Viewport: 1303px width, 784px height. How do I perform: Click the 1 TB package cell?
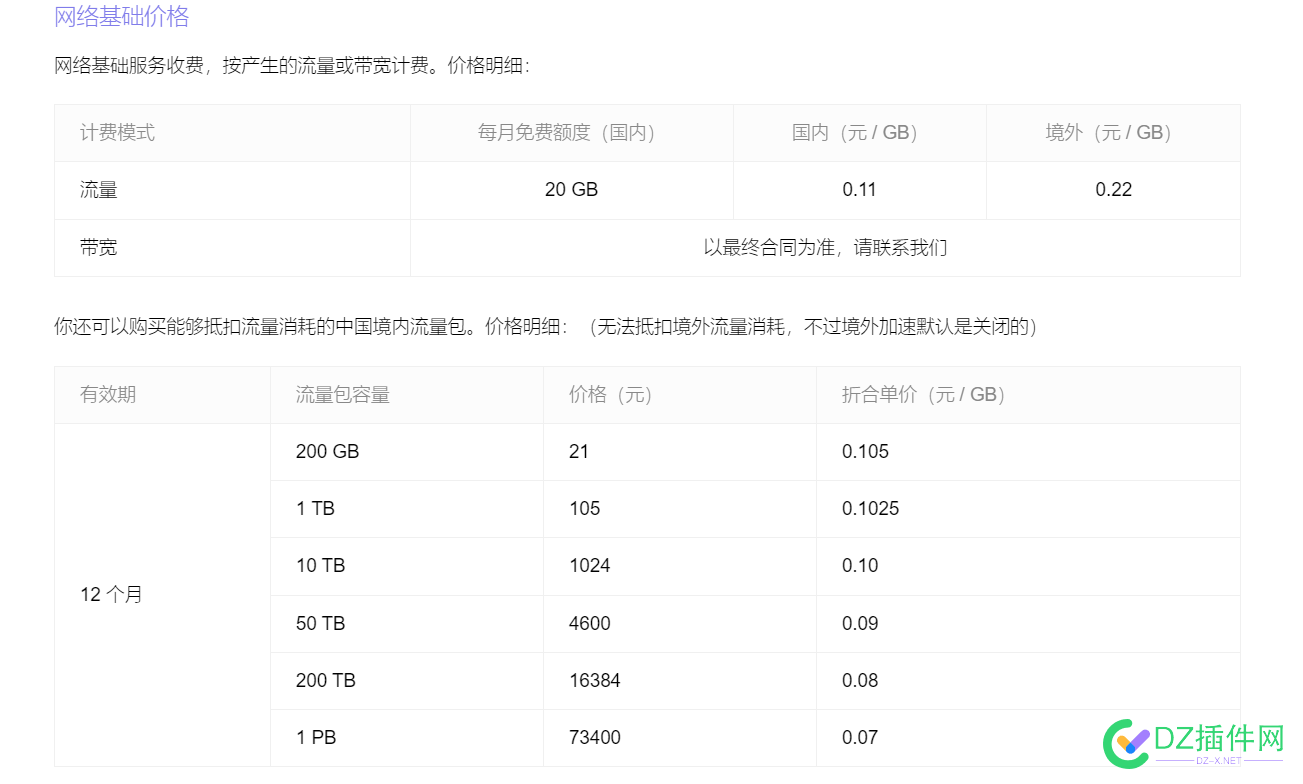pos(407,509)
